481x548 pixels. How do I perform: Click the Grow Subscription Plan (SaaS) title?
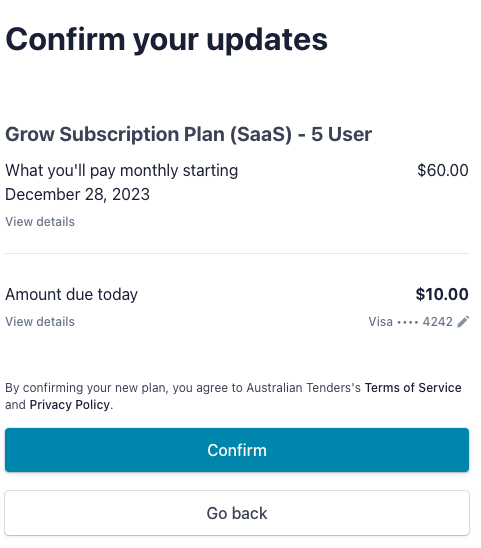[188, 134]
